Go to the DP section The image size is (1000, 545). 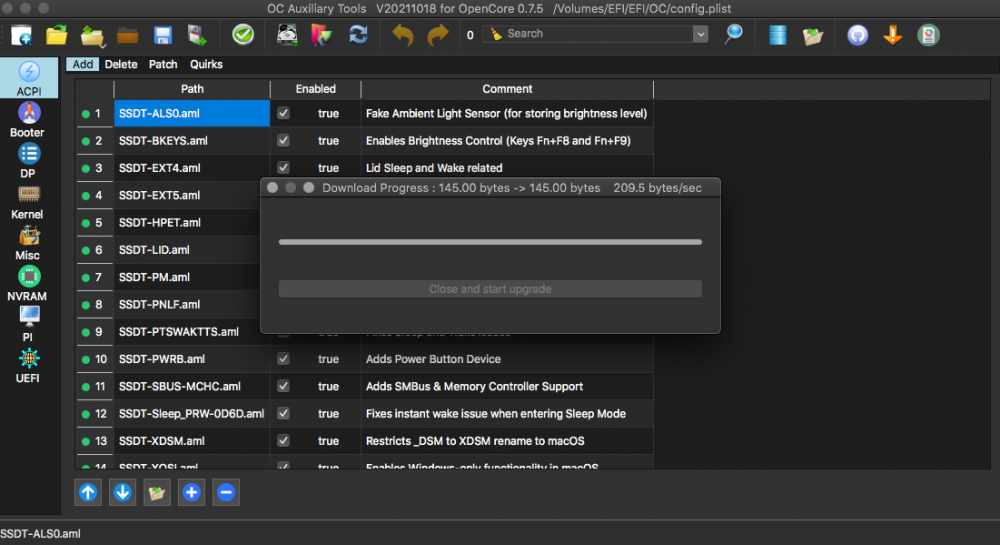(27, 161)
